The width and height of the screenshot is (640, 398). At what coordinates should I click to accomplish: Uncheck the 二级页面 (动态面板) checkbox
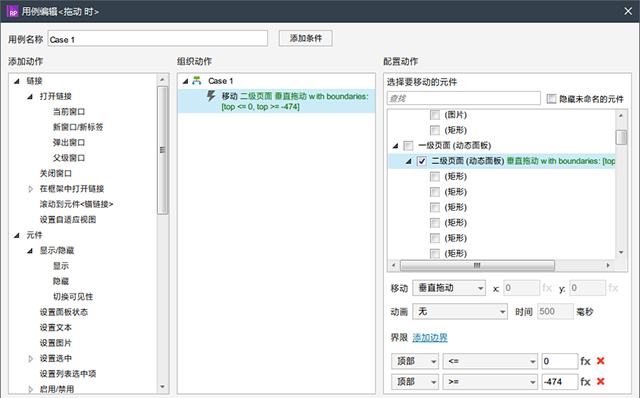pyautogui.click(x=422, y=161)
